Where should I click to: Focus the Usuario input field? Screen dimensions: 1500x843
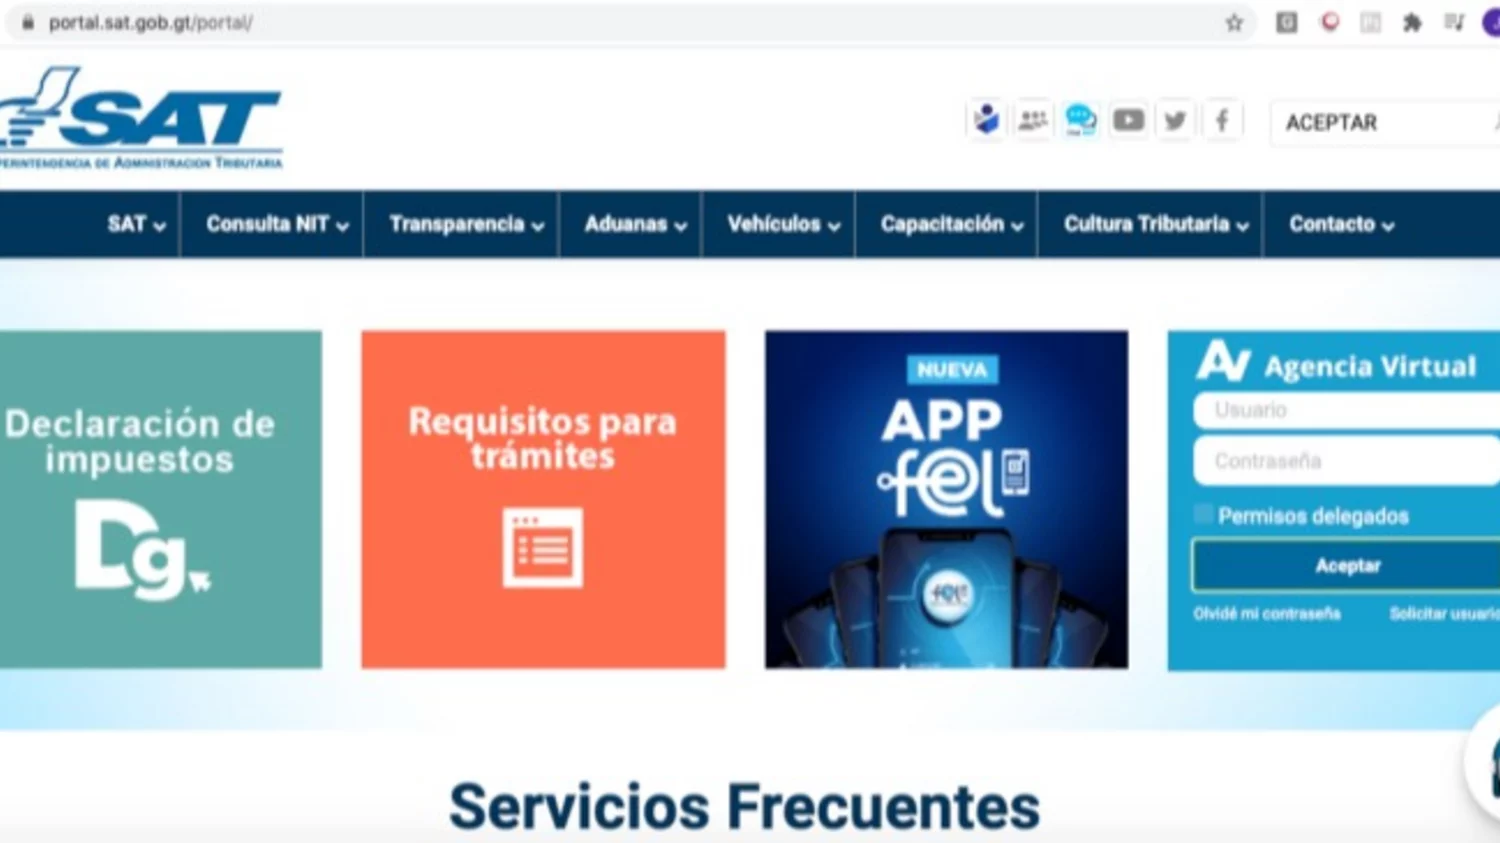coord(1347,410)
